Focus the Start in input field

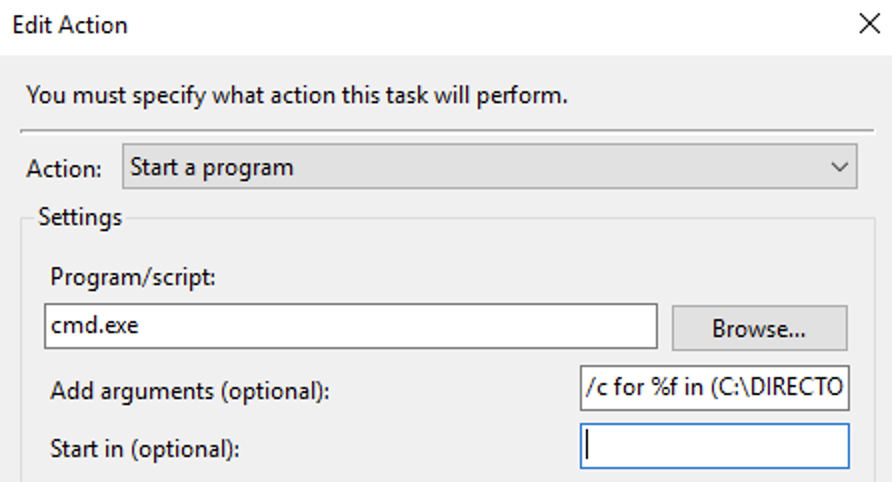point(714,446)
